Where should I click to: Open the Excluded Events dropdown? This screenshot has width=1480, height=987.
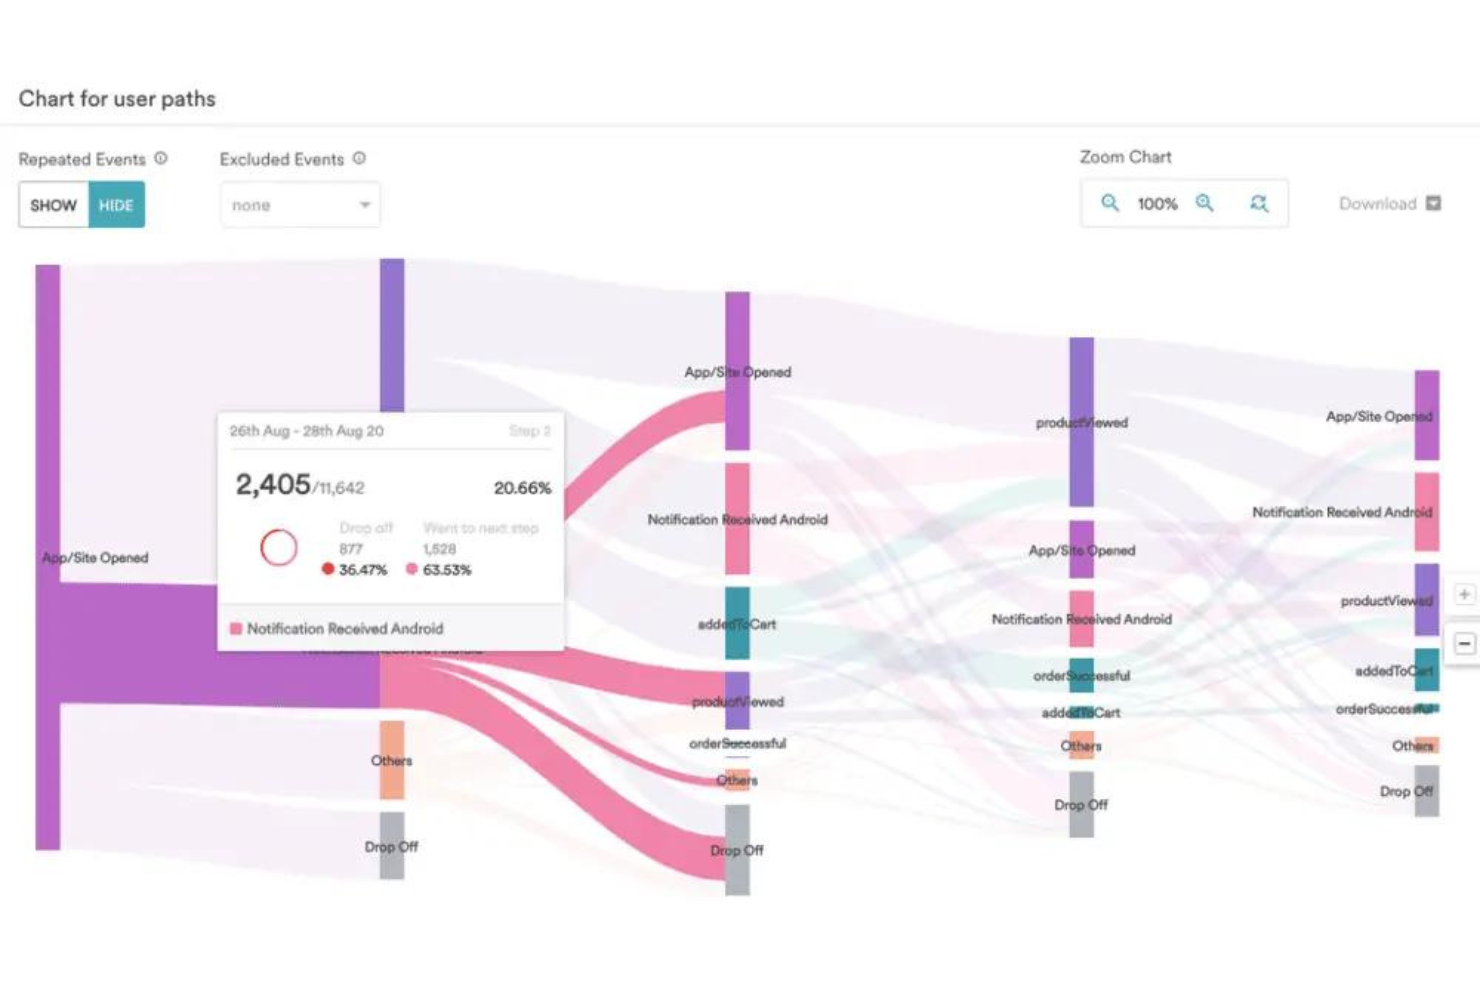point(299,204)
